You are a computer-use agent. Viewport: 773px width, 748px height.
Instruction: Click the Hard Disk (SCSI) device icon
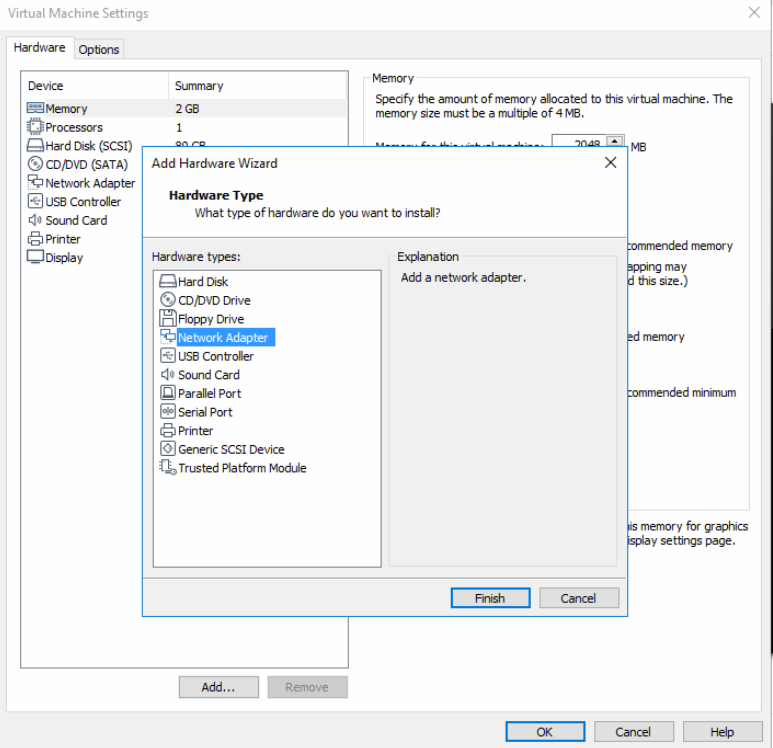(x=35, y=145)
